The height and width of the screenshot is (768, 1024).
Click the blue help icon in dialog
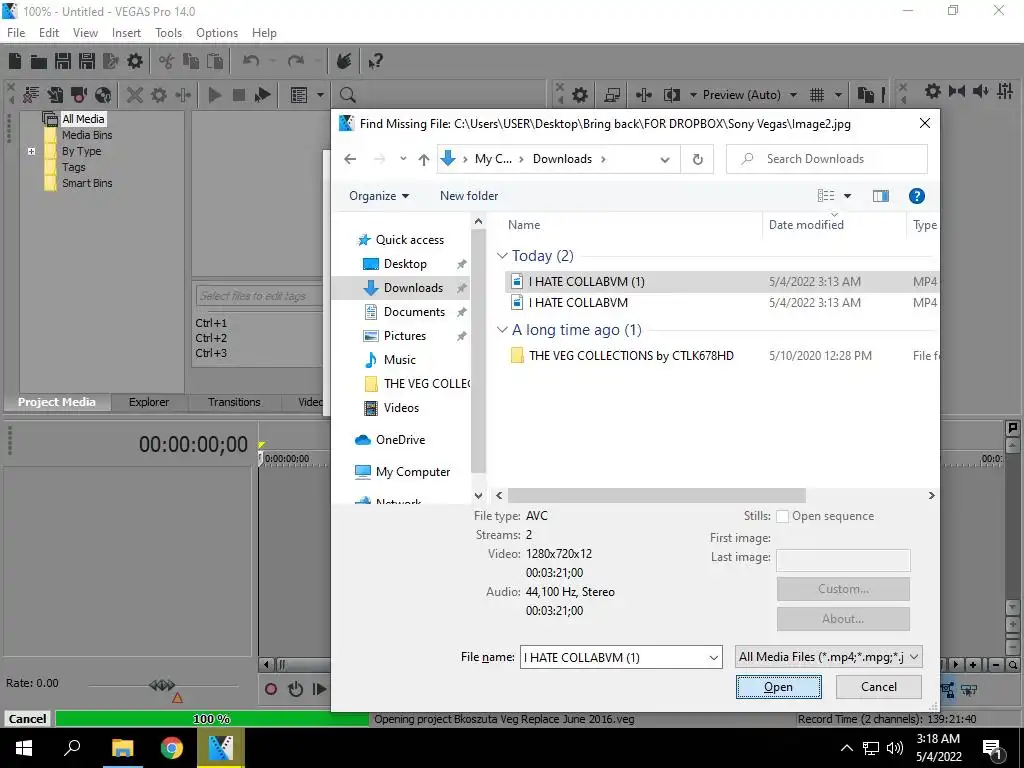click(917, 196)
